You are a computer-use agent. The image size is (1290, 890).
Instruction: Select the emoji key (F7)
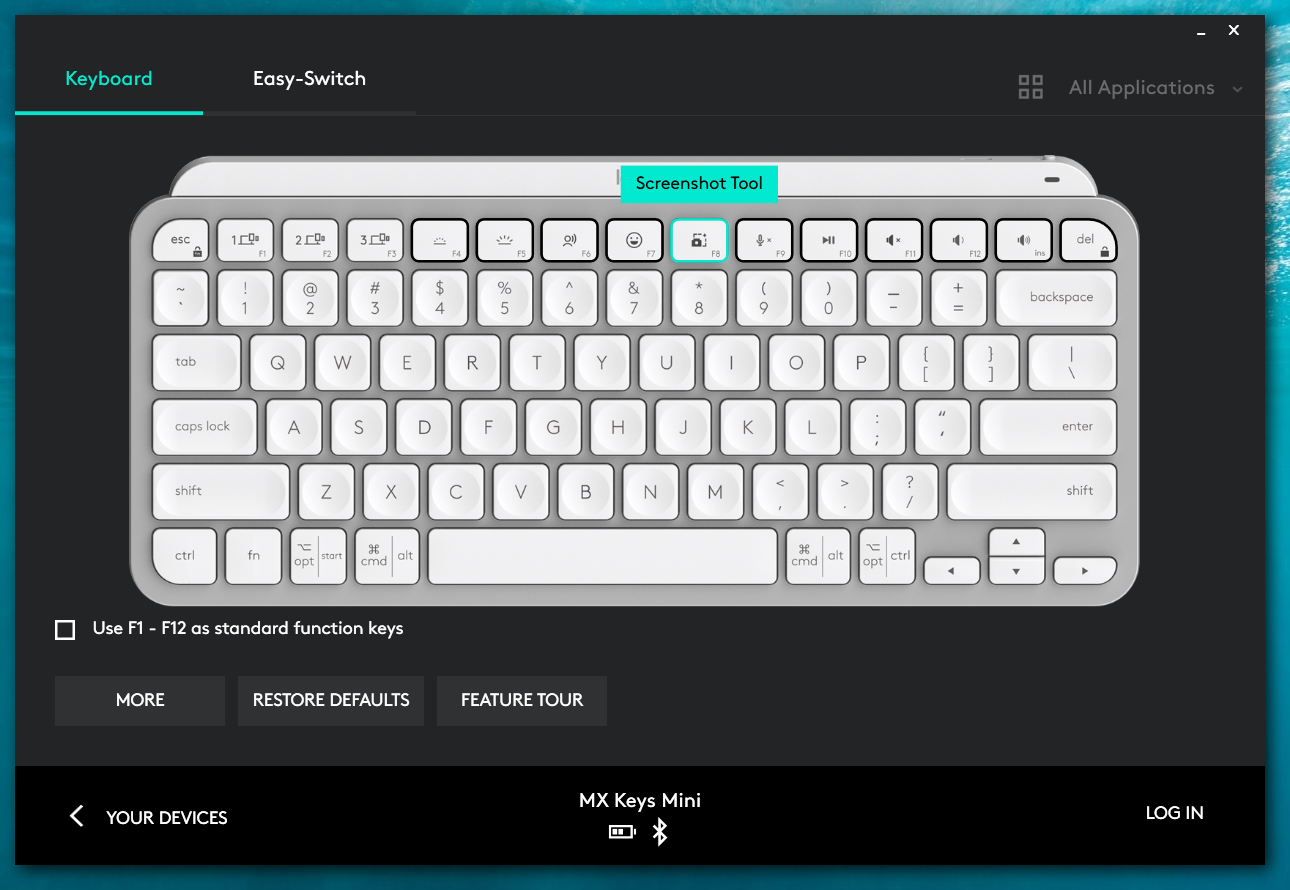[x=634, y=240]
